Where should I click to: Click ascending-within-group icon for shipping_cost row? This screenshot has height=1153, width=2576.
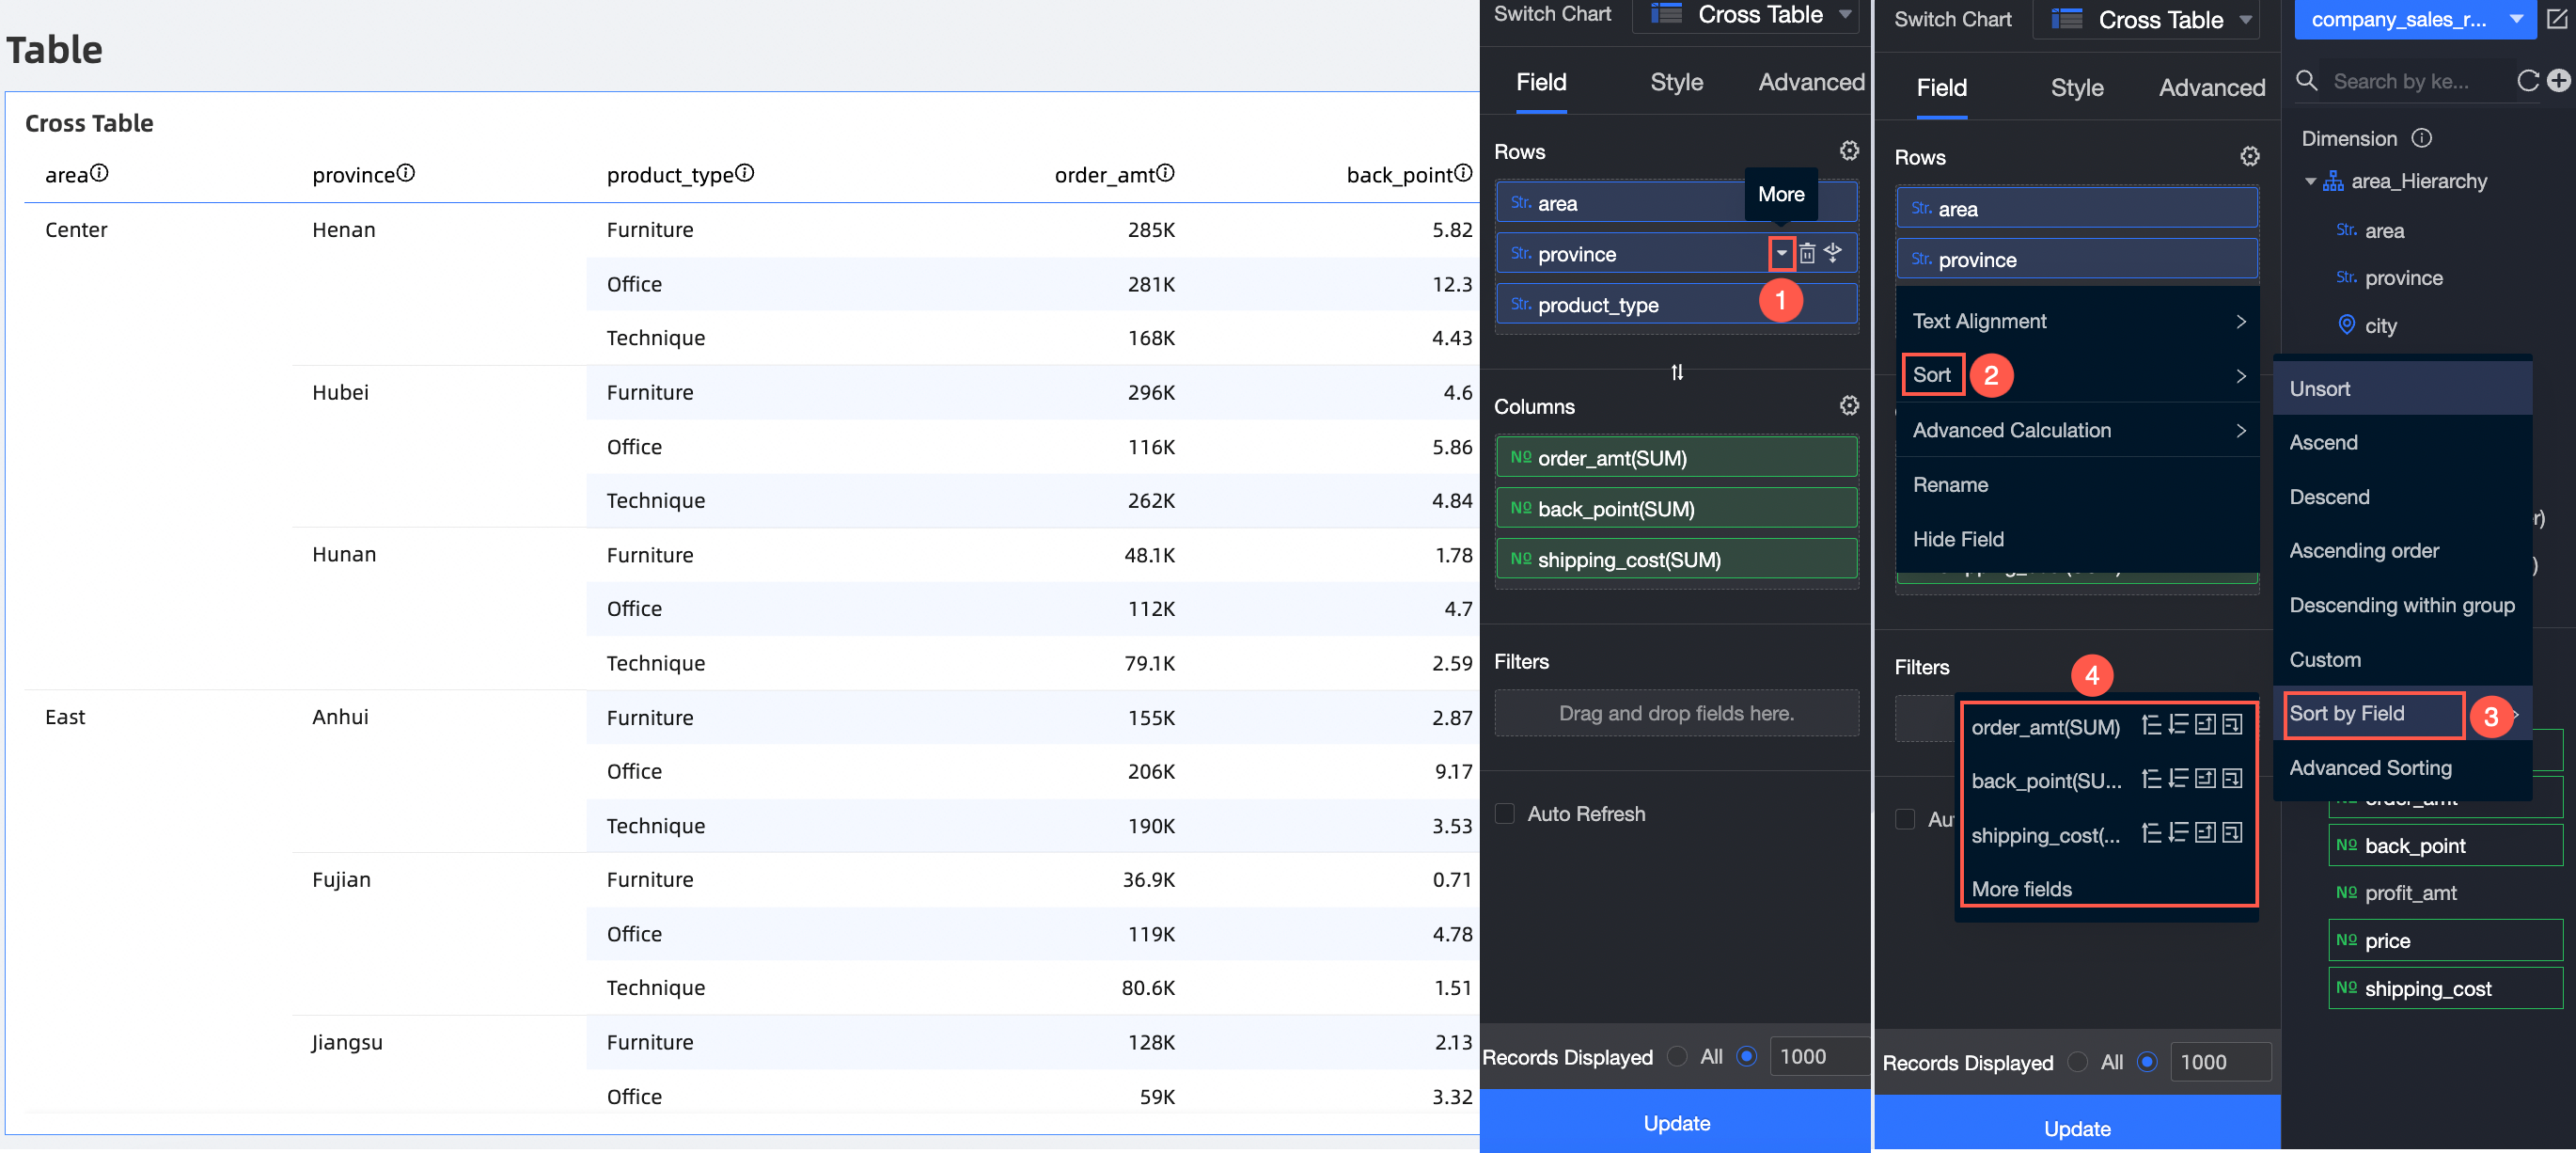click(x=2205, y=834)
